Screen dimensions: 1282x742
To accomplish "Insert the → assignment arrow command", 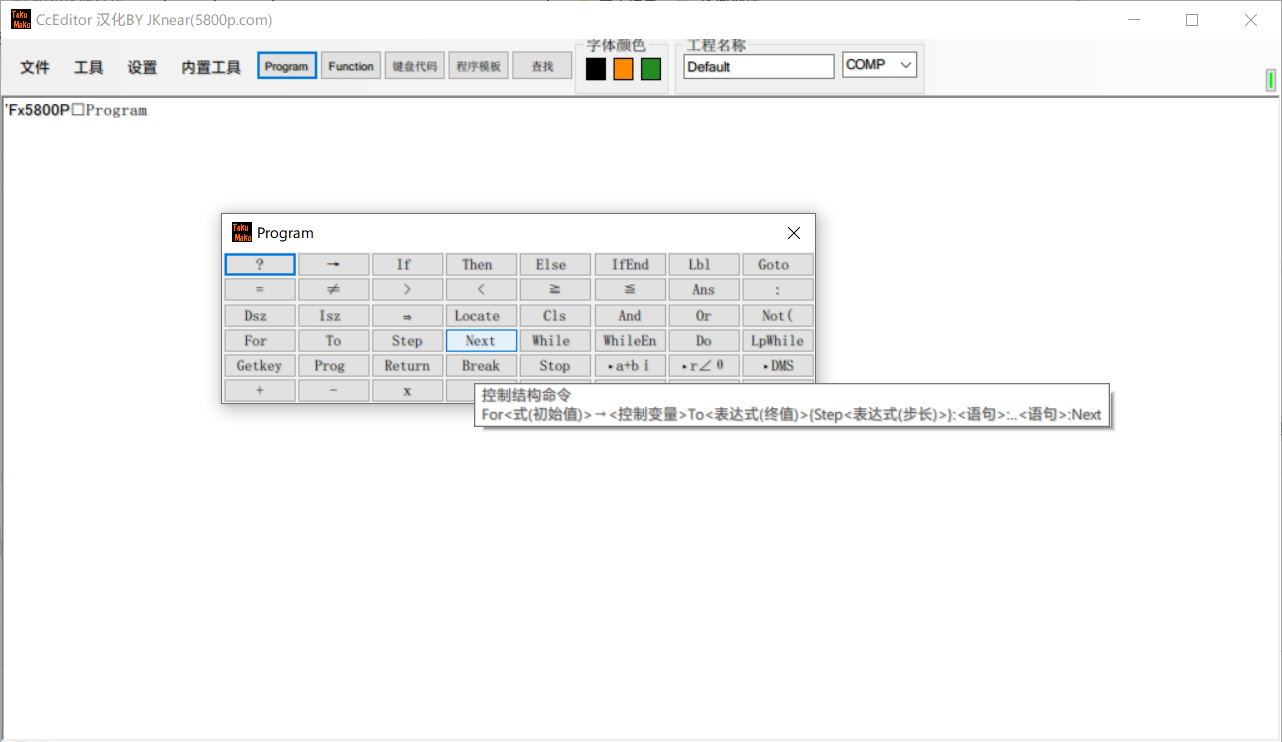I will [x=334, y=265].
